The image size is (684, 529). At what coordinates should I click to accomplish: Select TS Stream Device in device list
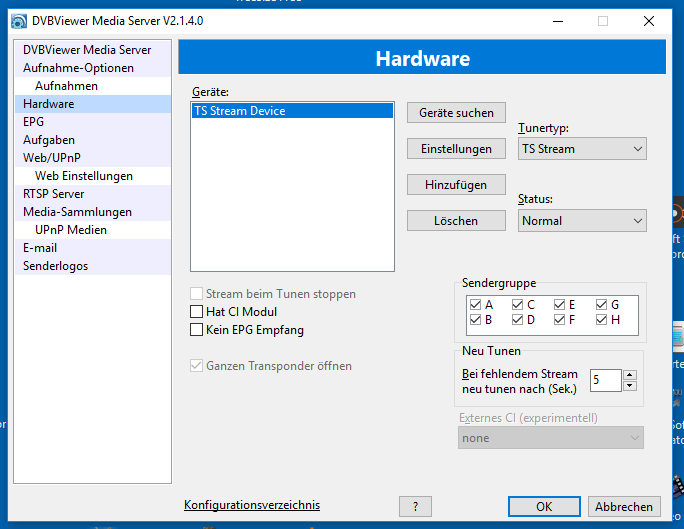240,111
